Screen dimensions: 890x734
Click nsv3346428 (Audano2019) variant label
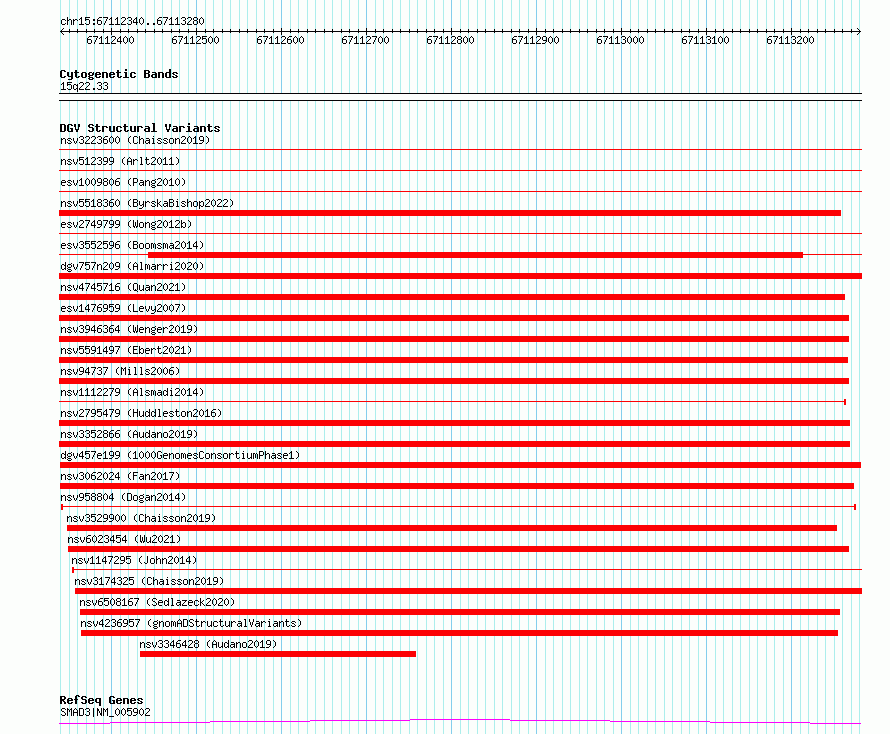point(208,644)
